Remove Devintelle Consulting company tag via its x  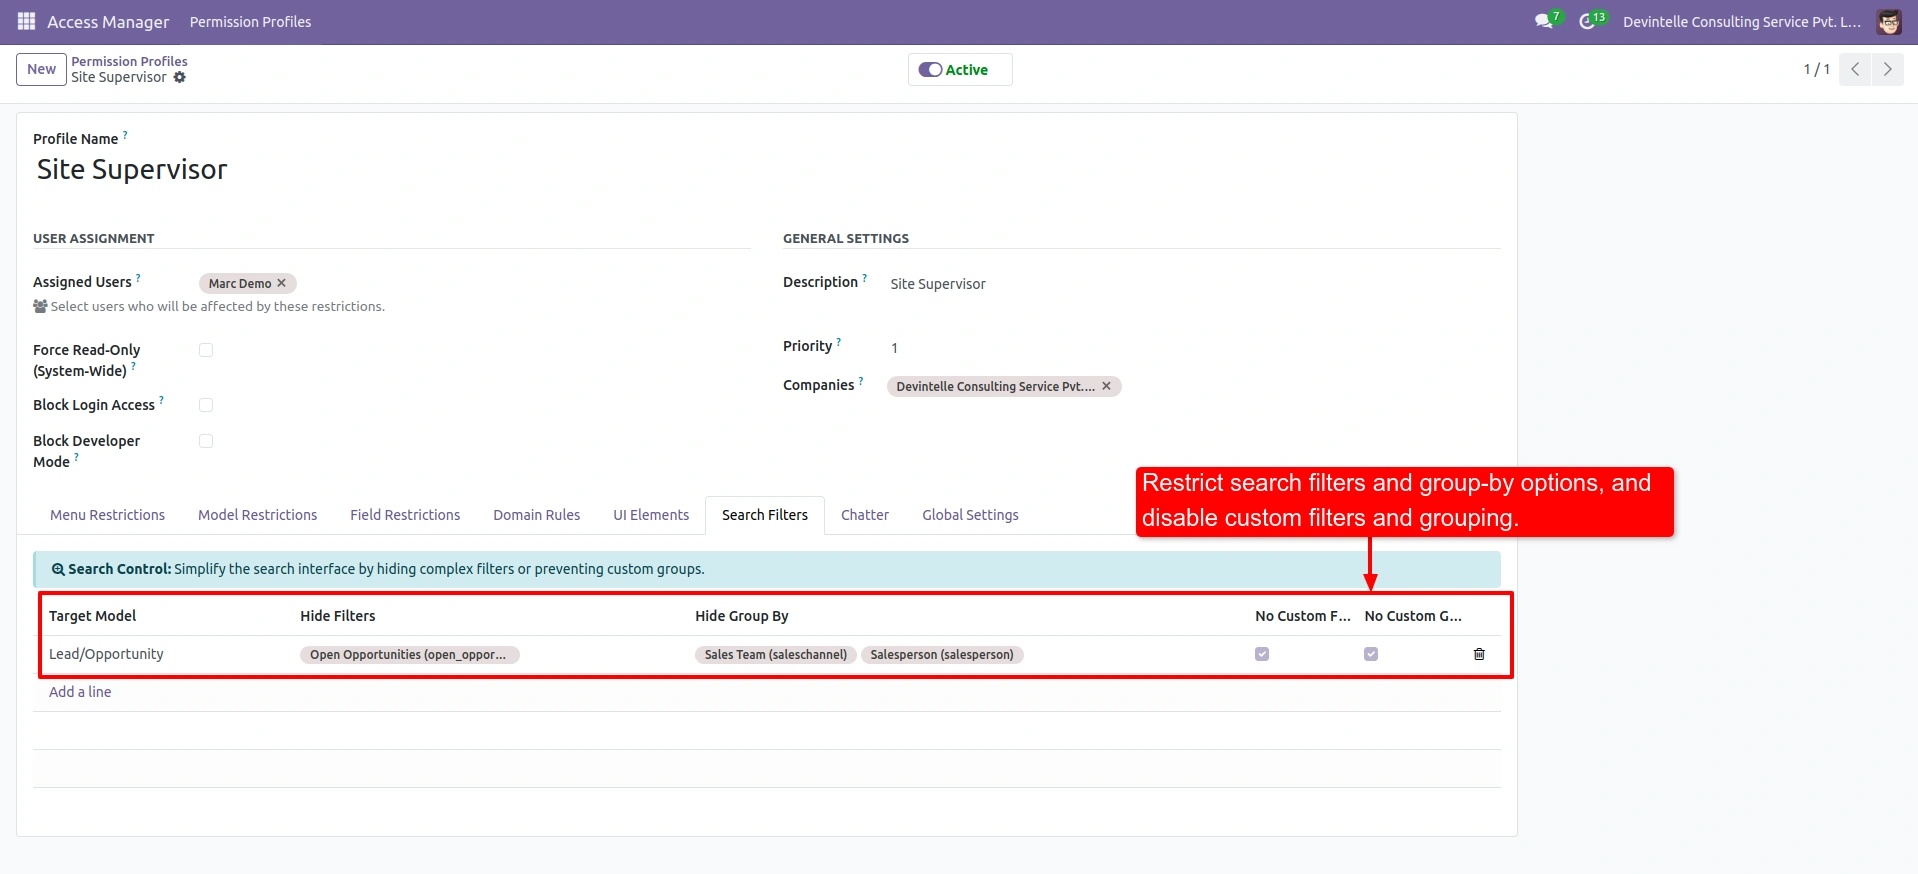coord(1106,386)
